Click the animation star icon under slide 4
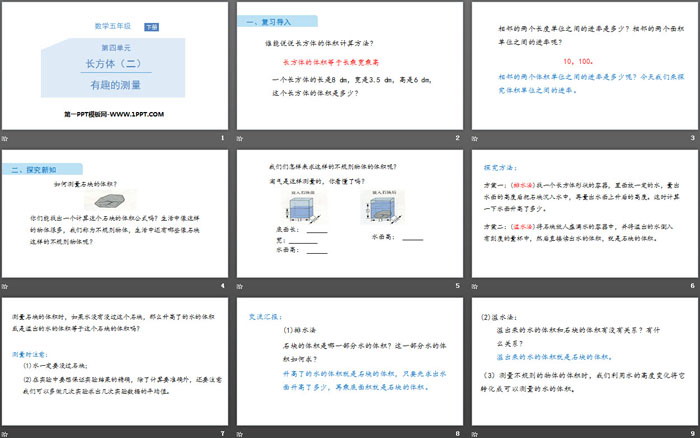 5,287
